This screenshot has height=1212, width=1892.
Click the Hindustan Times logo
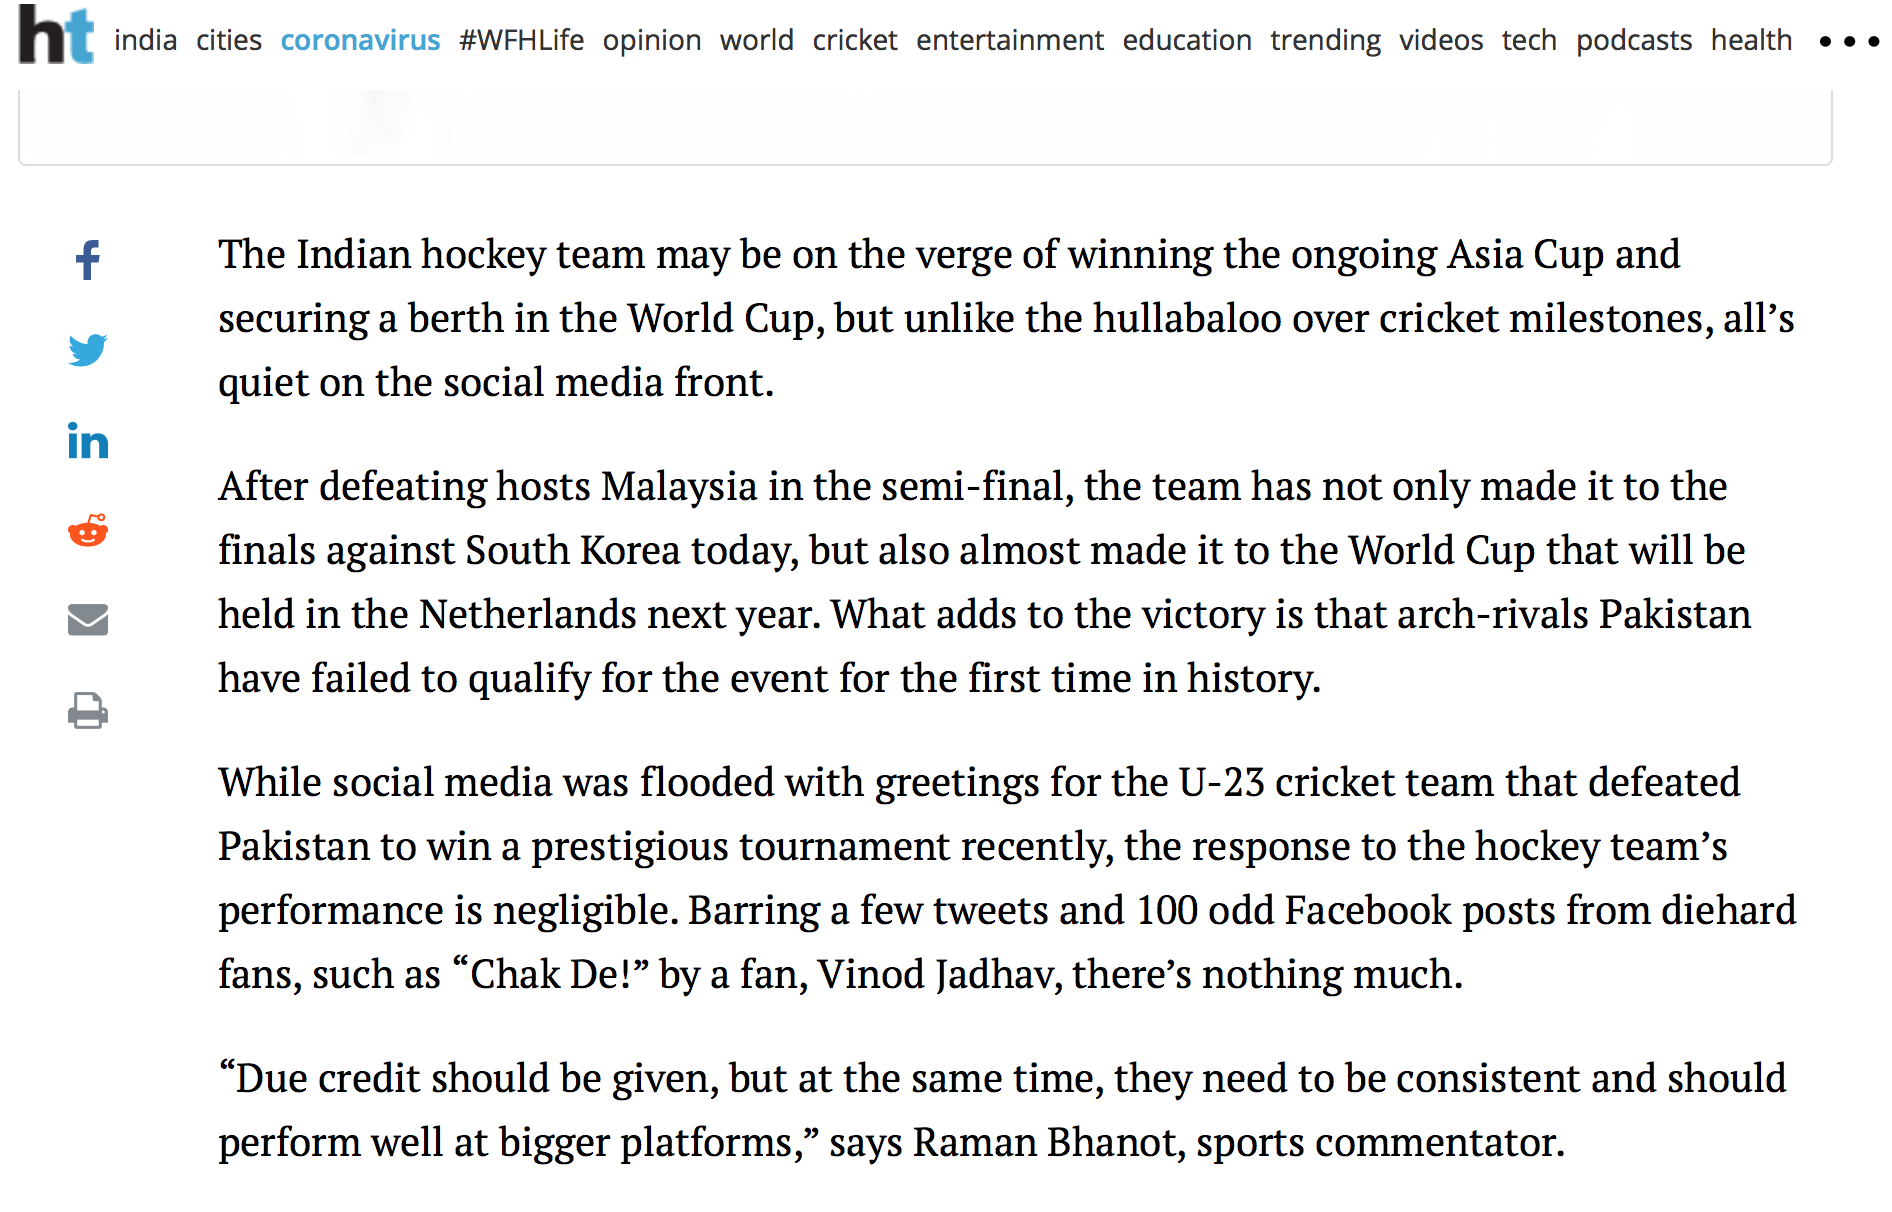(x=56, y=35)
